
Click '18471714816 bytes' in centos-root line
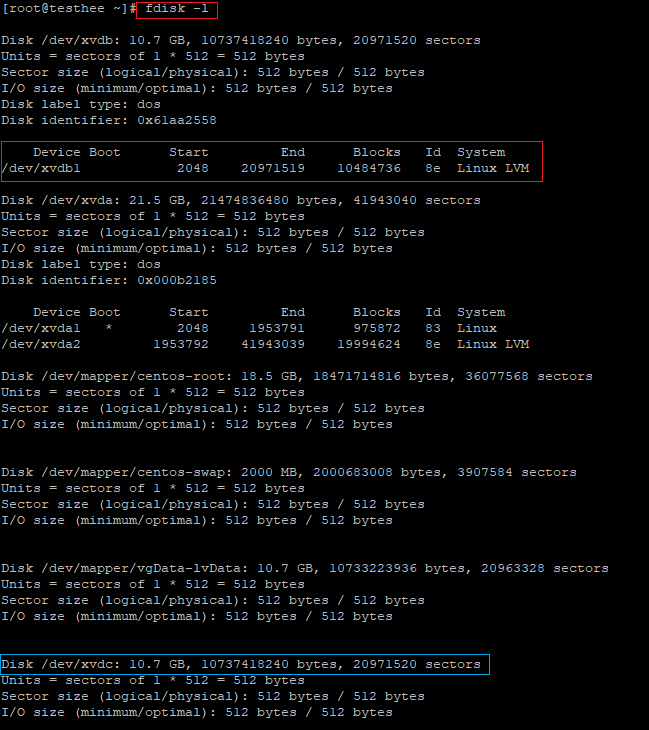pos(380,377)
